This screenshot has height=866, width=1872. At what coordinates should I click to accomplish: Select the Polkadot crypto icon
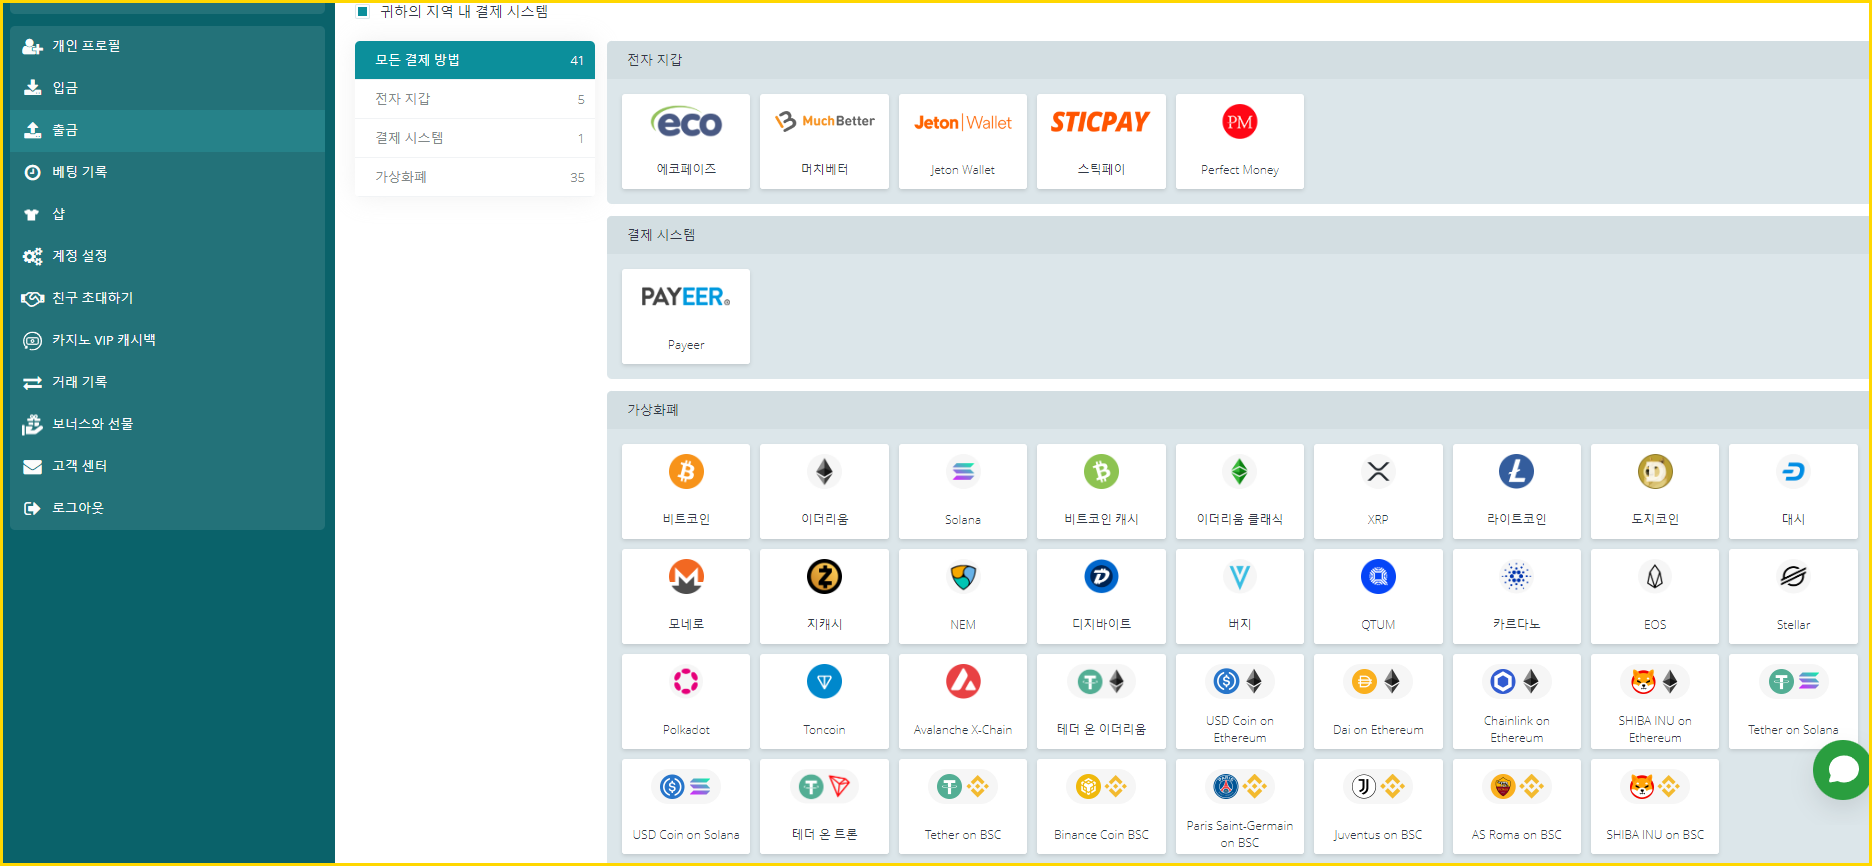pos(686,682)
